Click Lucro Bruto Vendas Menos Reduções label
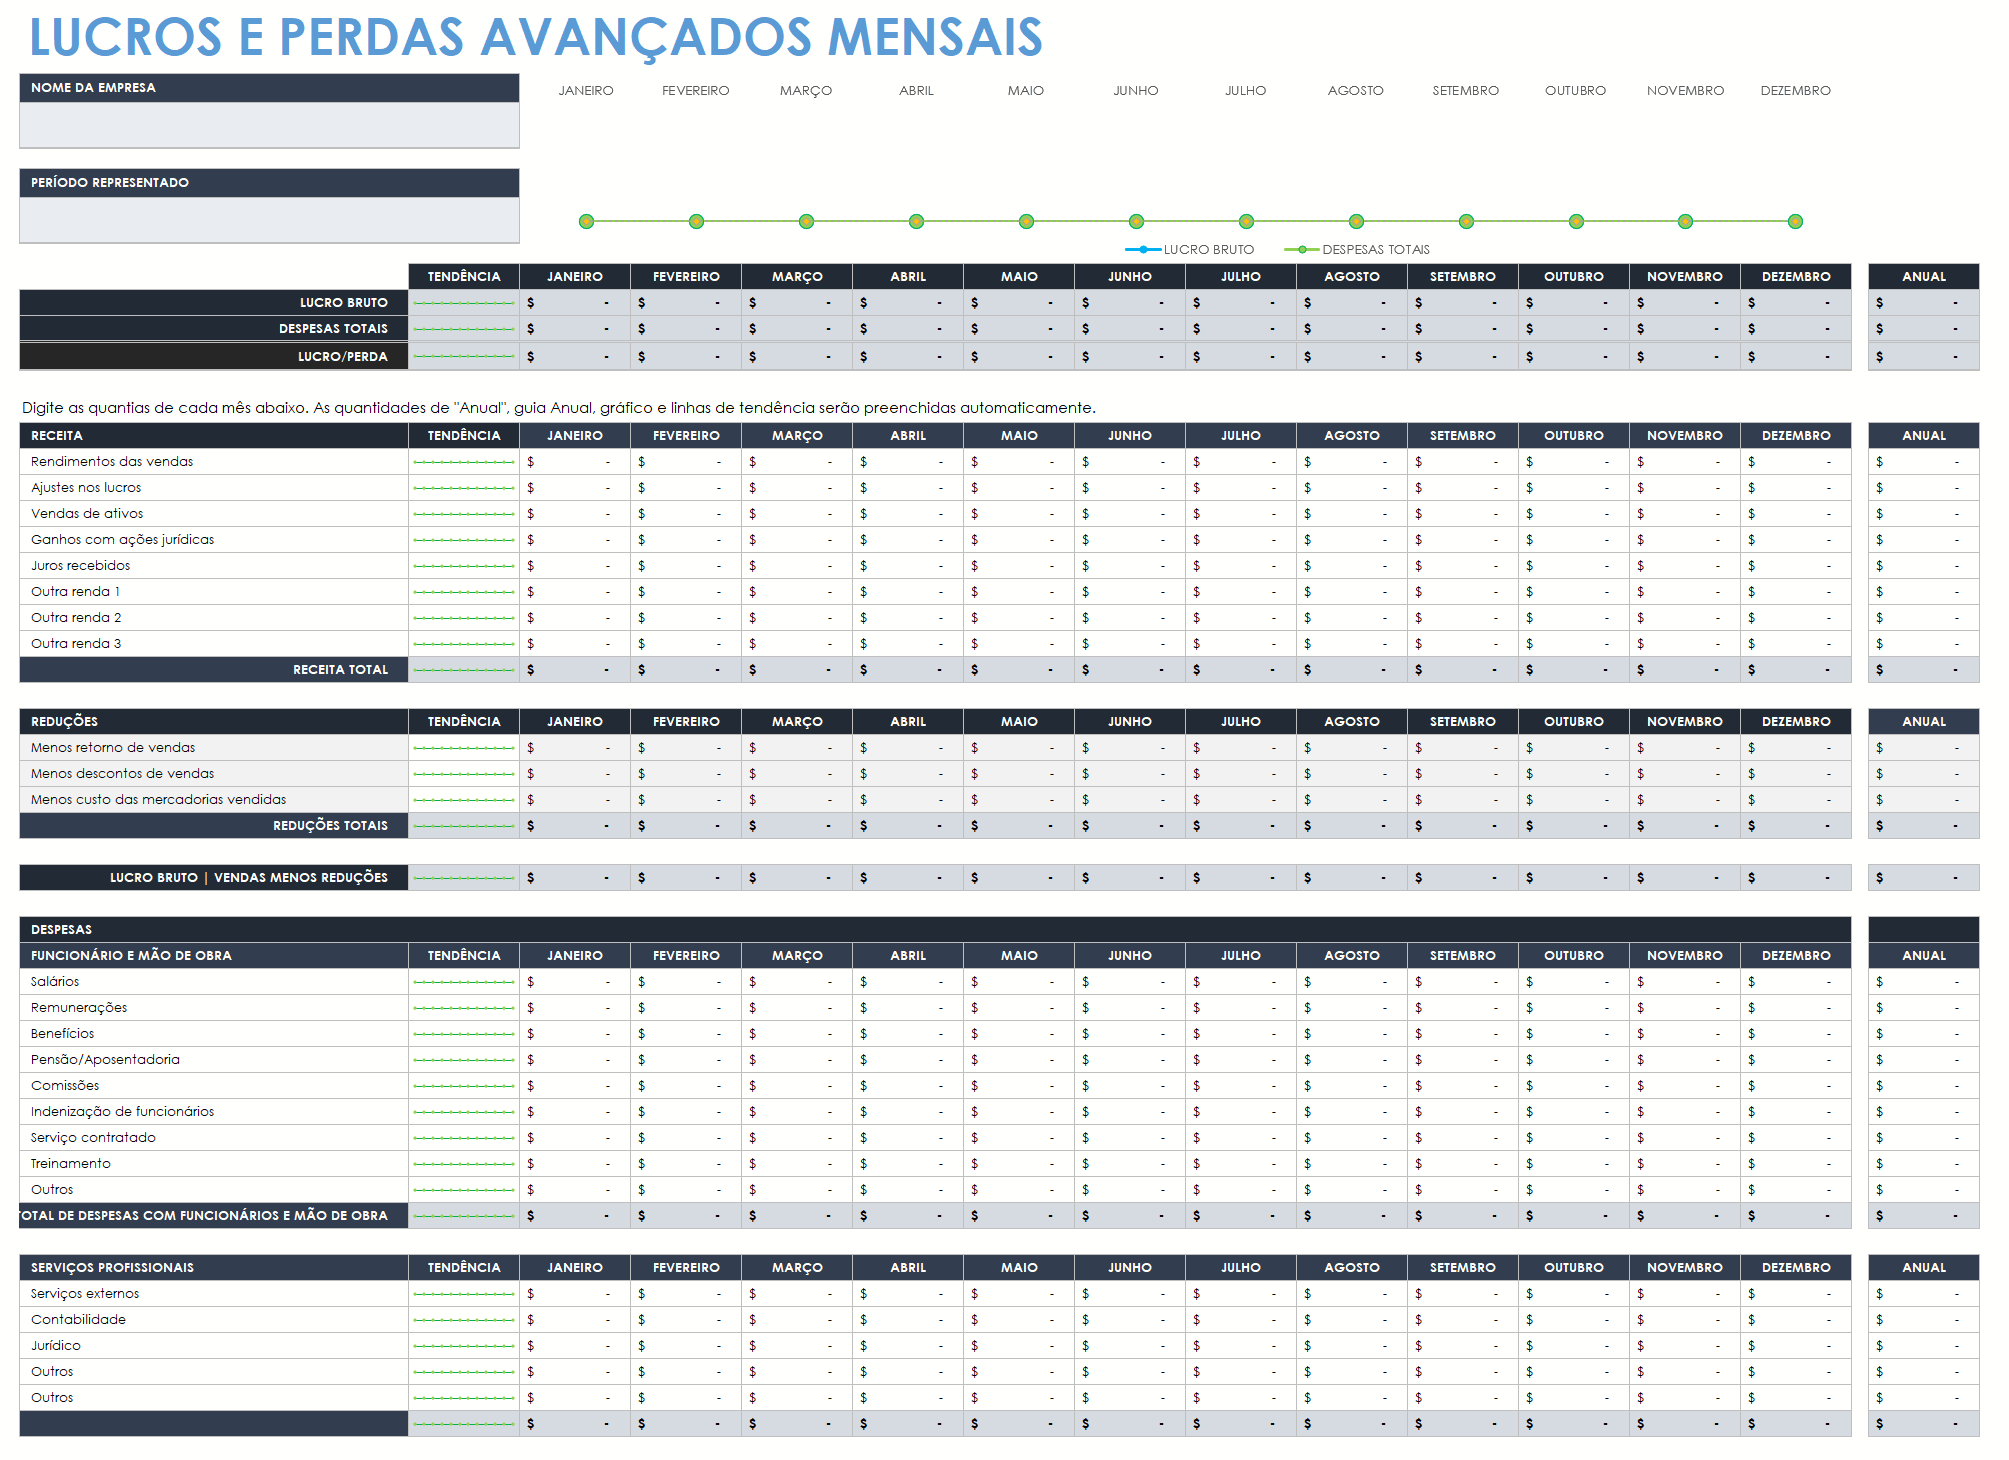This screenshot has height=1460, width=2009. (214, 877)
